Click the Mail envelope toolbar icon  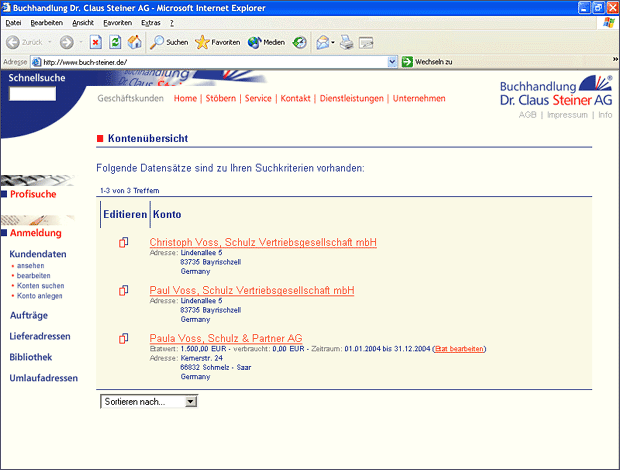click(x=323, y=42)
